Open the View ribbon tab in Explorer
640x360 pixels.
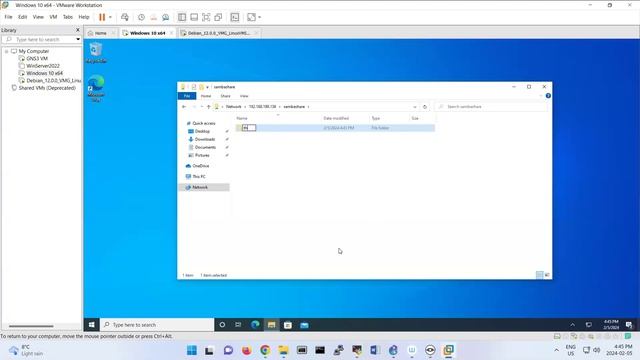(244, 96)
